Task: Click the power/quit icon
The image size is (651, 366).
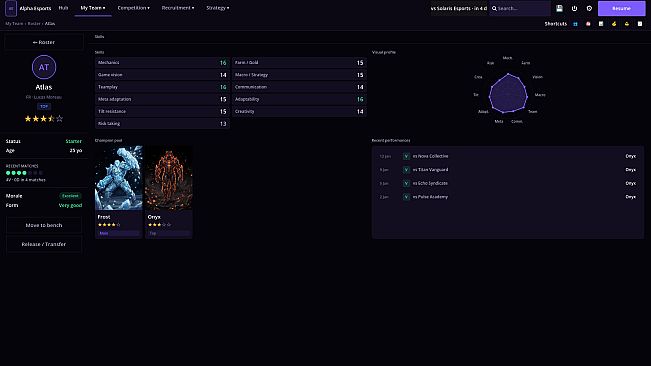Action: [574, 8]
